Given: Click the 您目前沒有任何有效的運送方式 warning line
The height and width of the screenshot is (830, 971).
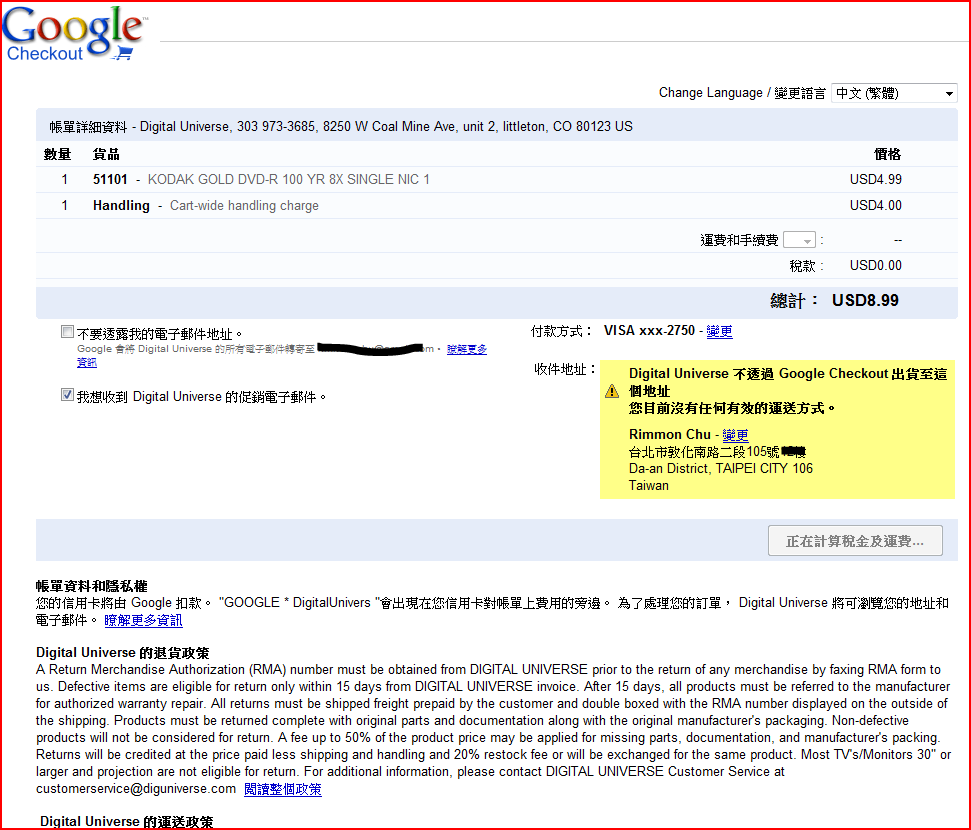Looking at the screenshot, I should (x=731, y=408).
